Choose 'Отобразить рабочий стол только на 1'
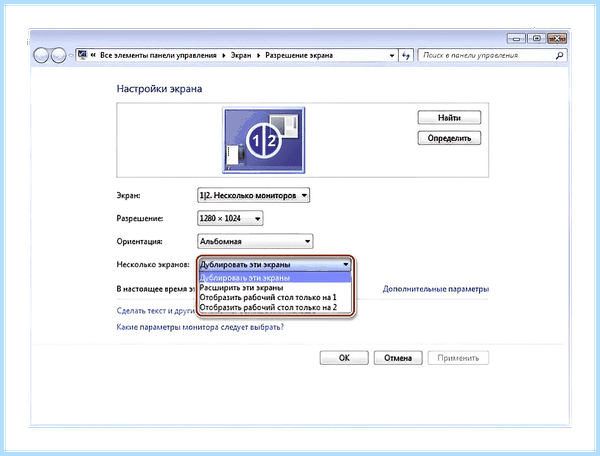Screen dimensions: 600x456 click(x=275, y=298)
